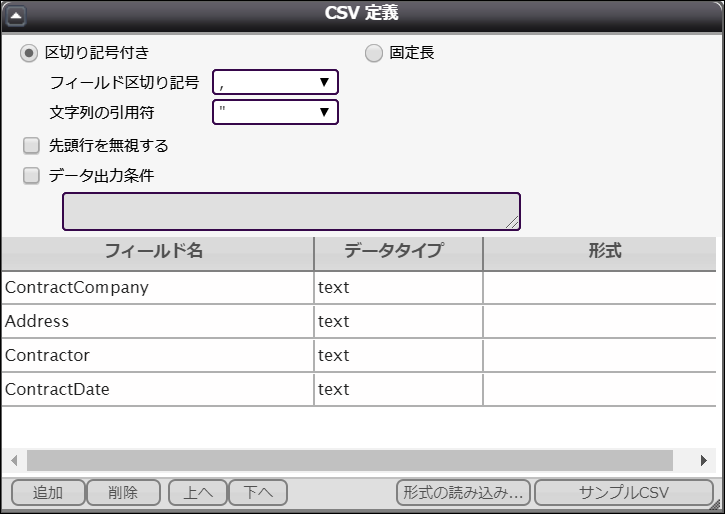
Task: Move the row down with the 下へ button
Action: 258,493
